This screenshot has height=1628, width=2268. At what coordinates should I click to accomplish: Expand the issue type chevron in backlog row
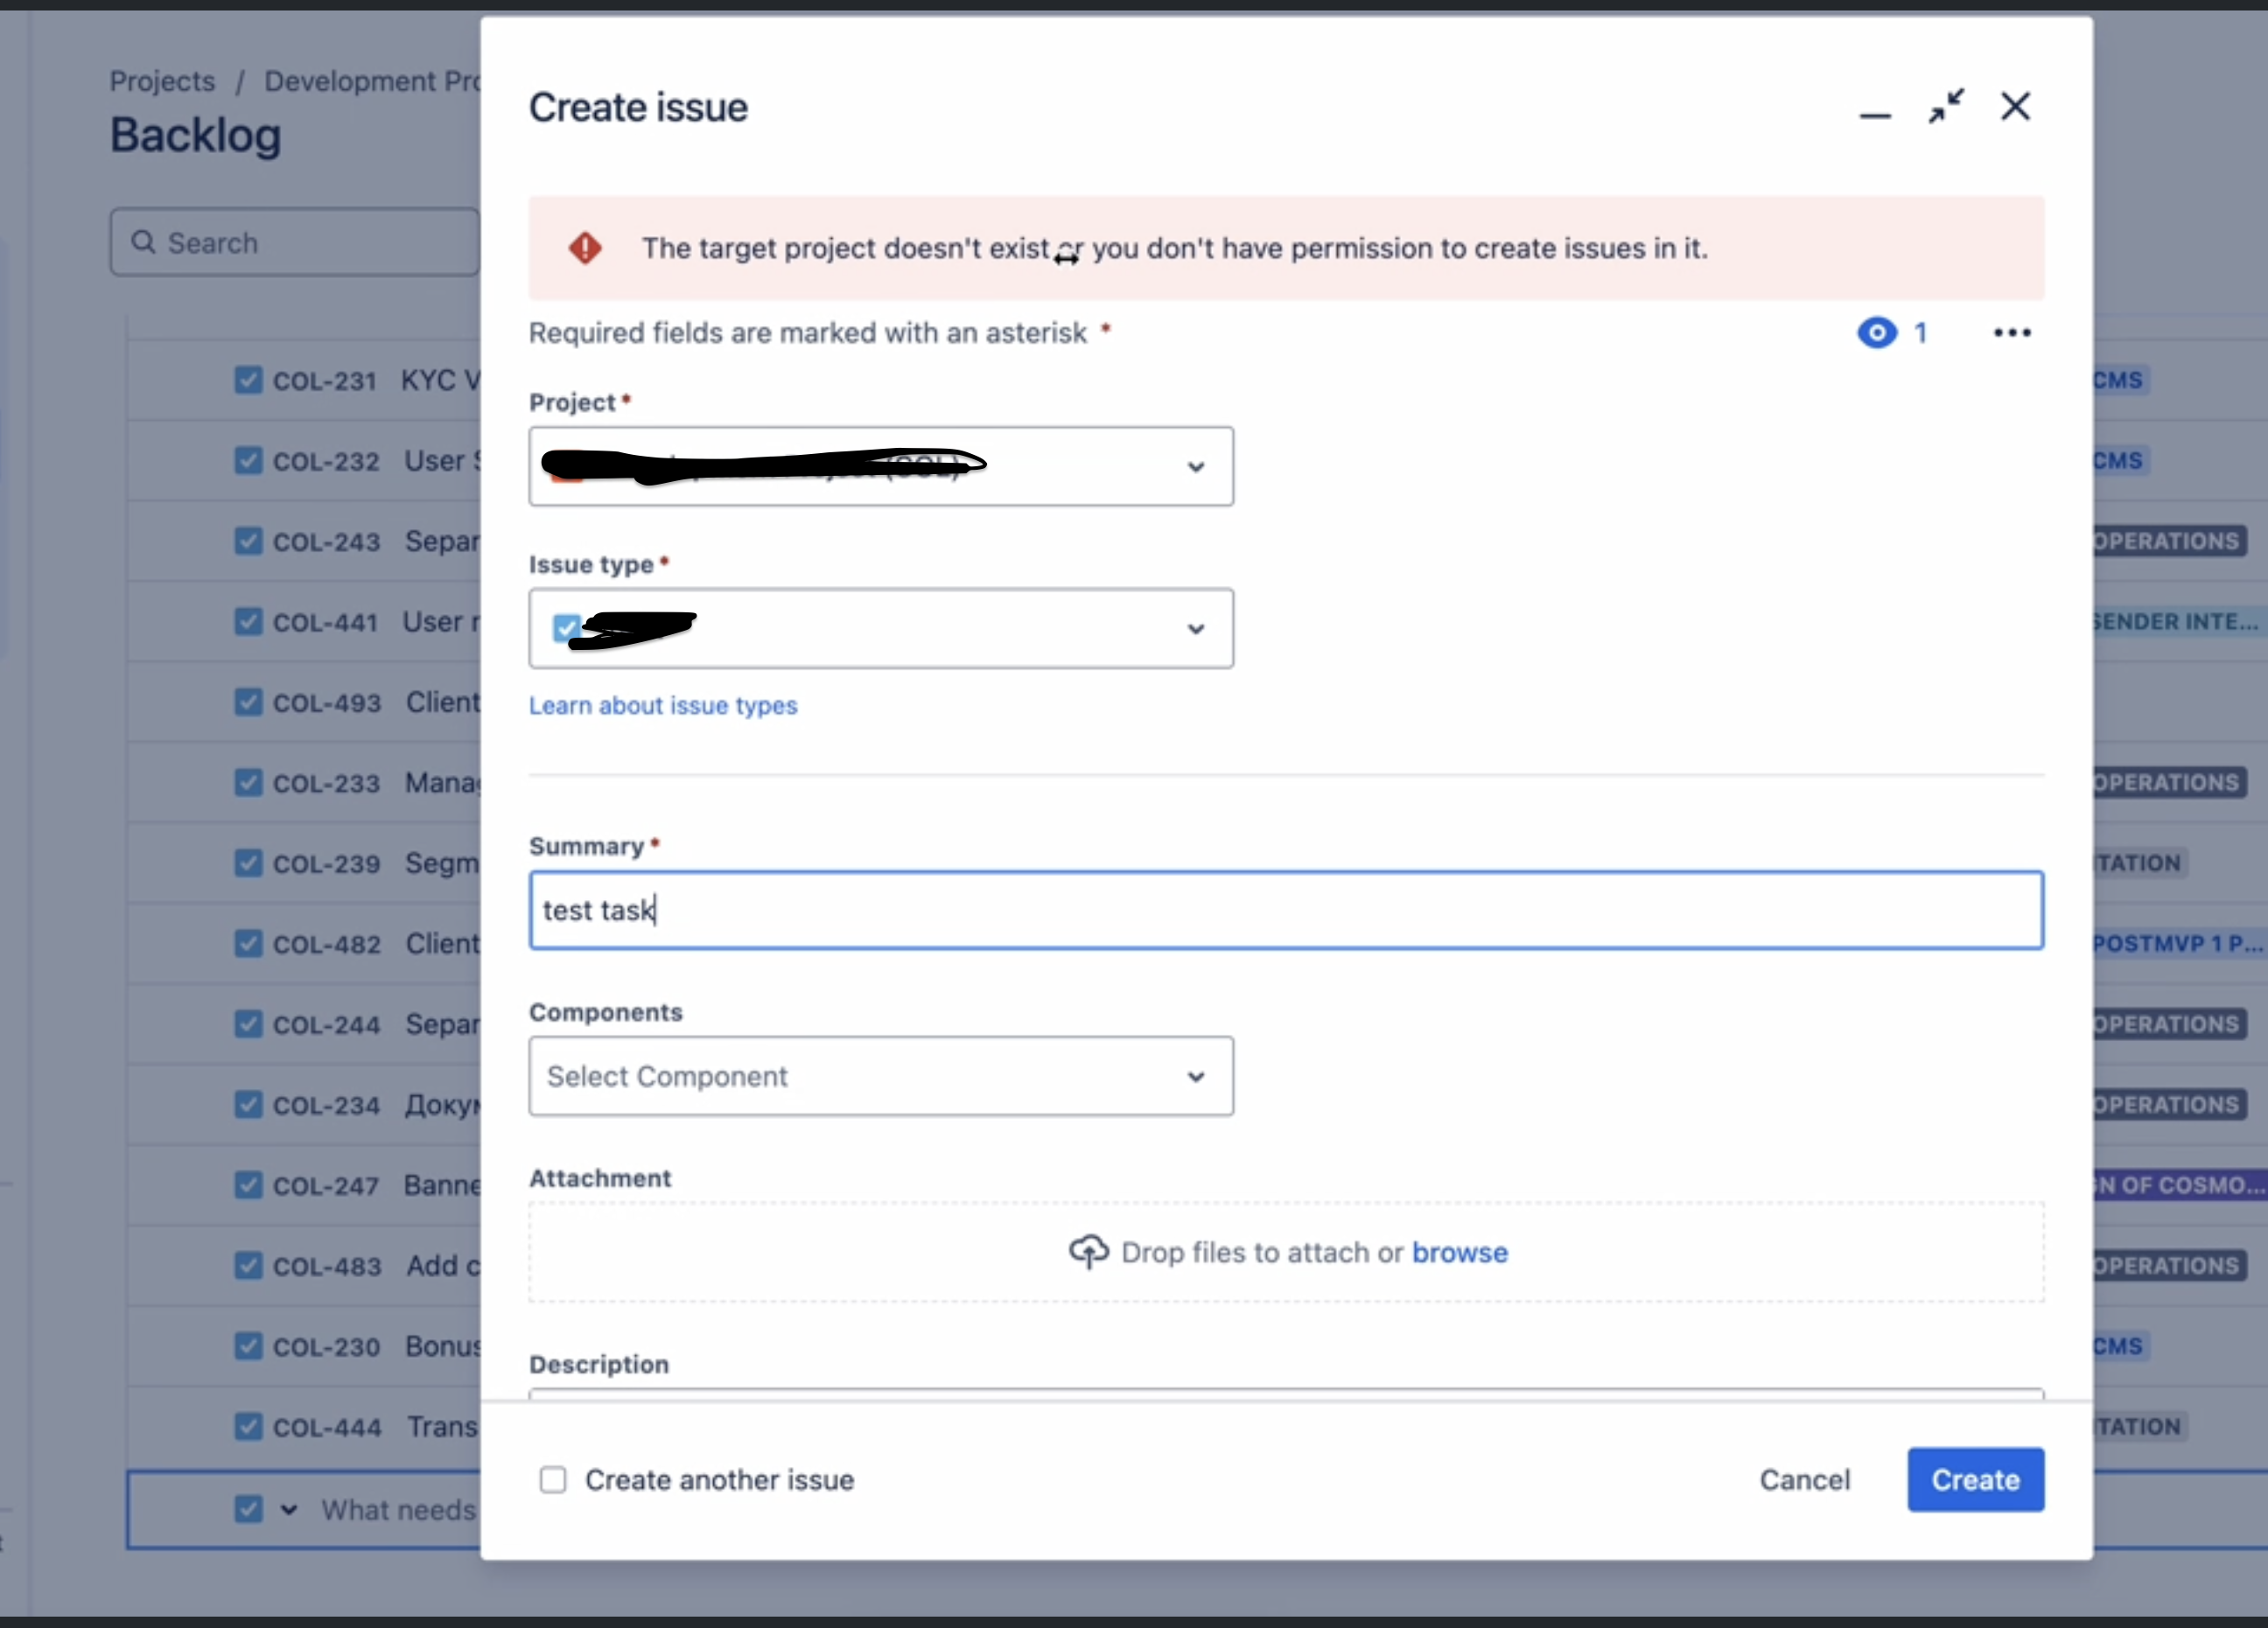(289, 1509)
